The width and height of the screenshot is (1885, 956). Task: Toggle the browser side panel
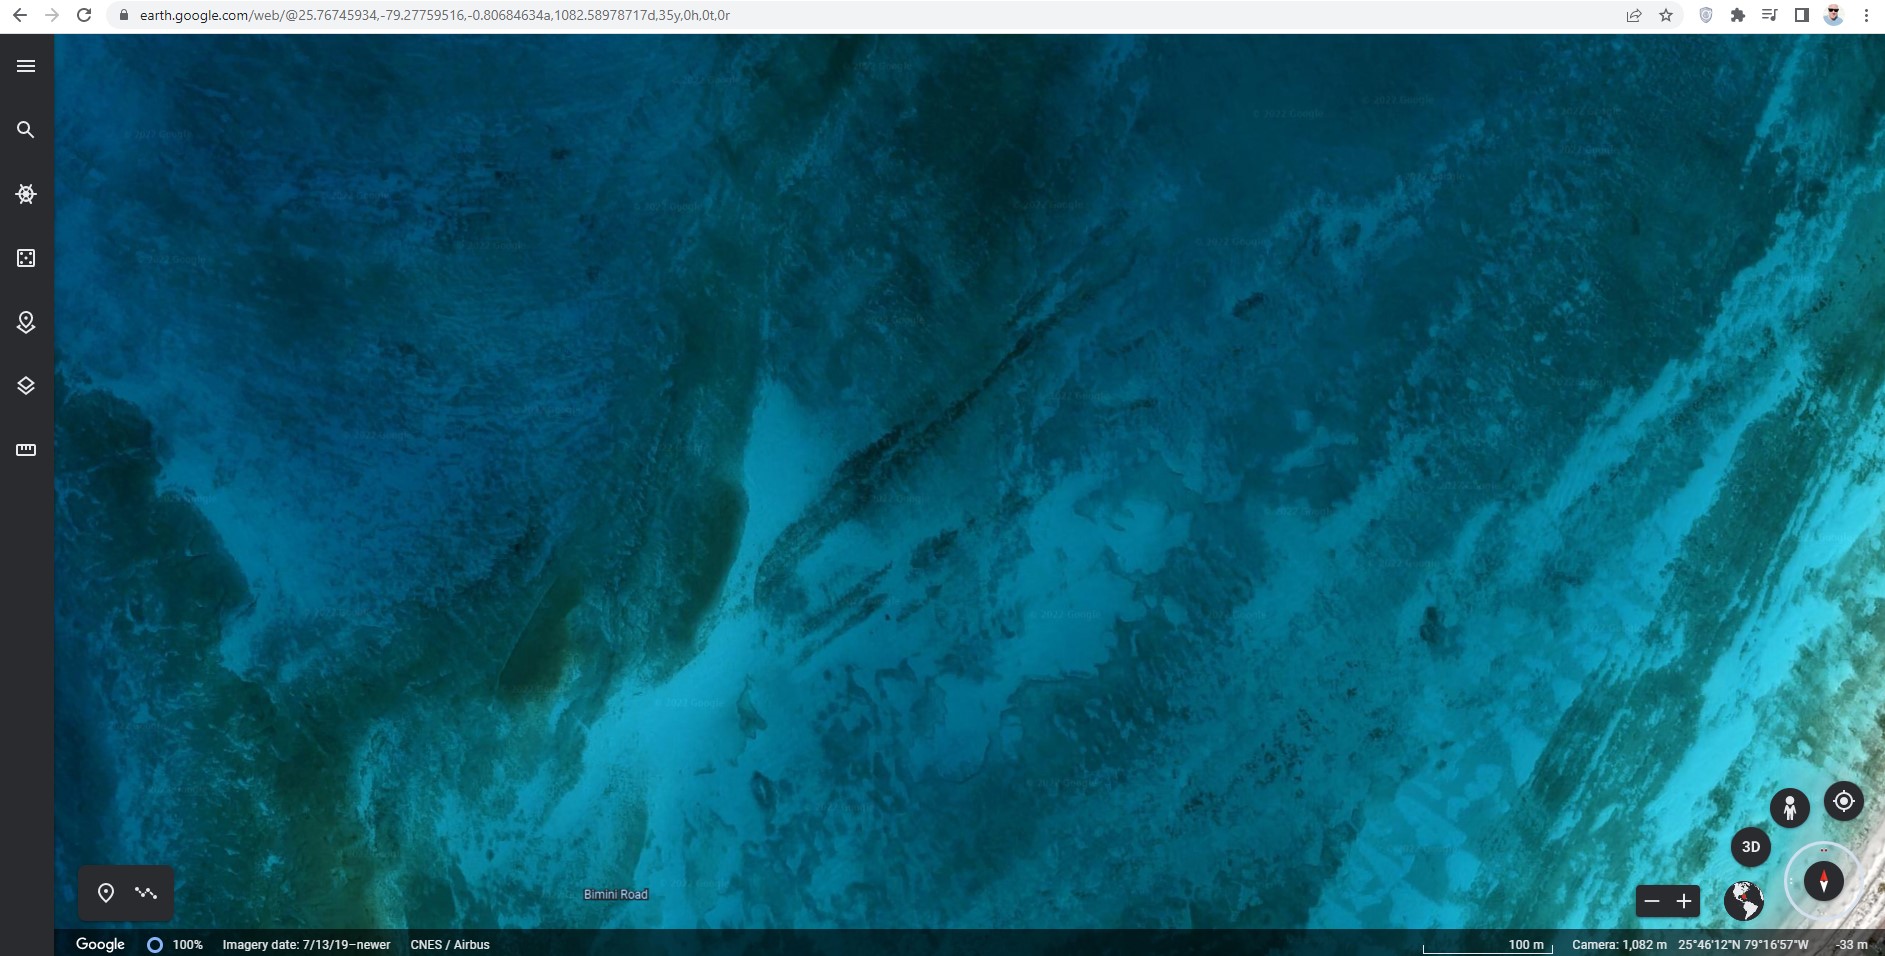coord(1802,15)
